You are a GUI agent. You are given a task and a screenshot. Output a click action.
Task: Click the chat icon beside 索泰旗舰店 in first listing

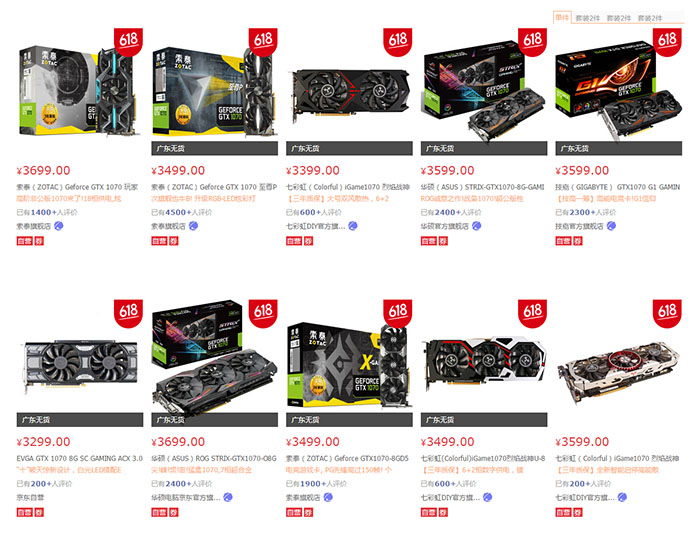tap(58, 226)
